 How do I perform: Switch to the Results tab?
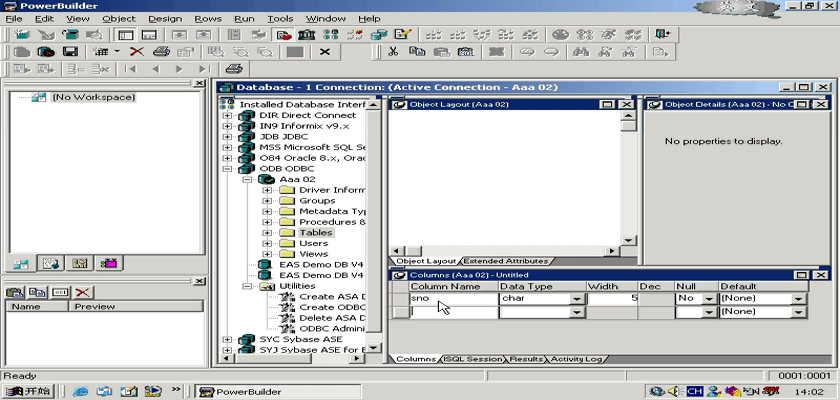526,359
